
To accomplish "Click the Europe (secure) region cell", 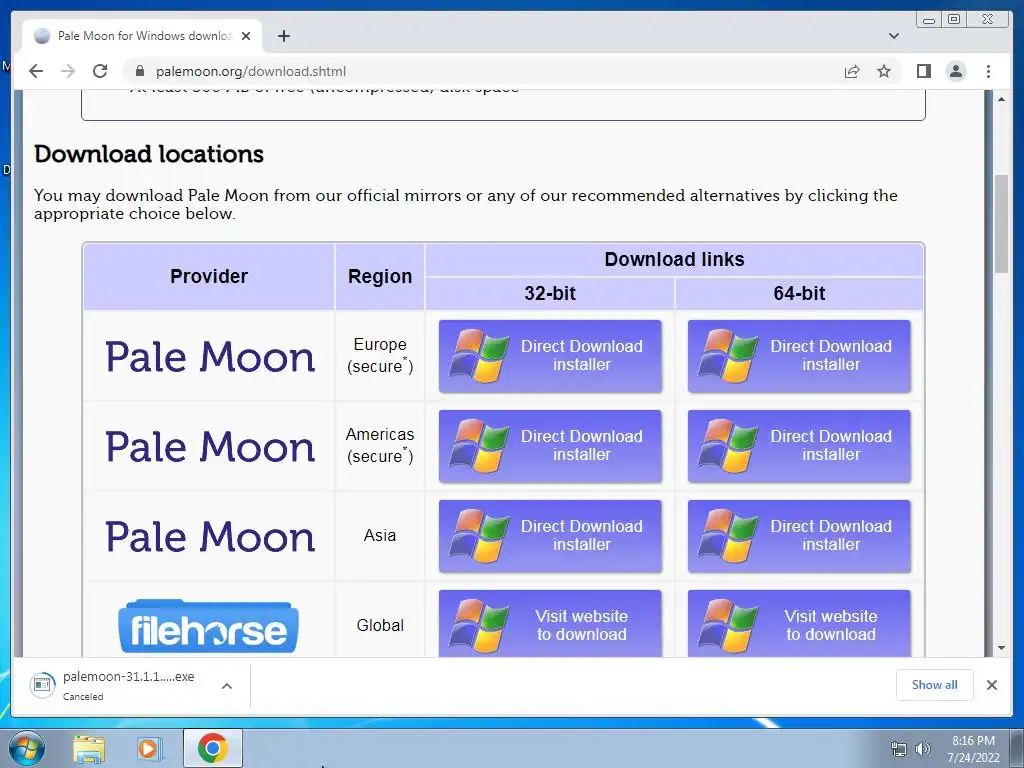I will [x=380, y=355].
